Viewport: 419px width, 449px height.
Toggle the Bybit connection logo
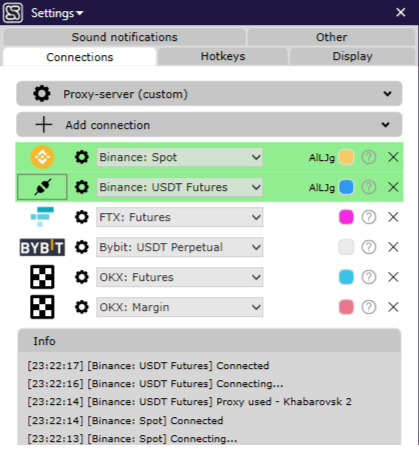click(42, 247)
